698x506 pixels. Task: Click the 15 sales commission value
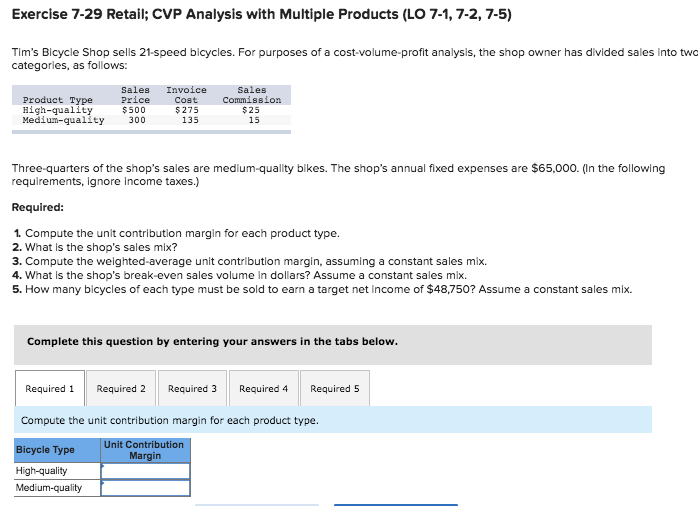tap(254, 120)
